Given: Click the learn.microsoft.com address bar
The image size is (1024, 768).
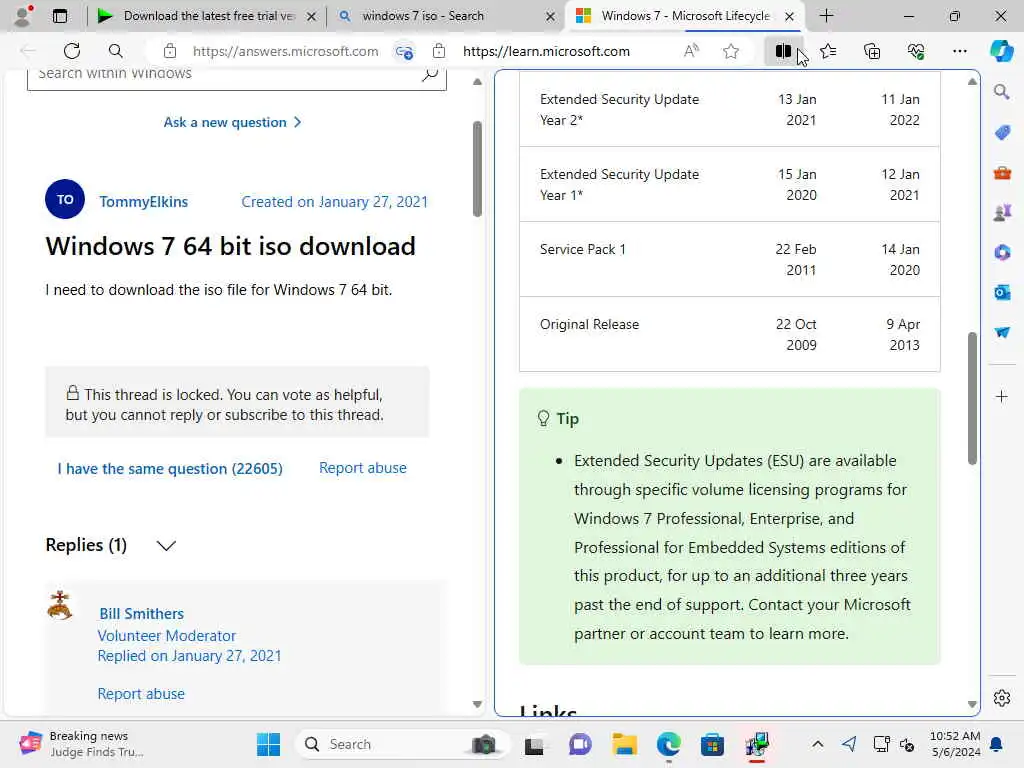Looking at the screenshot, I should [546, 51].
